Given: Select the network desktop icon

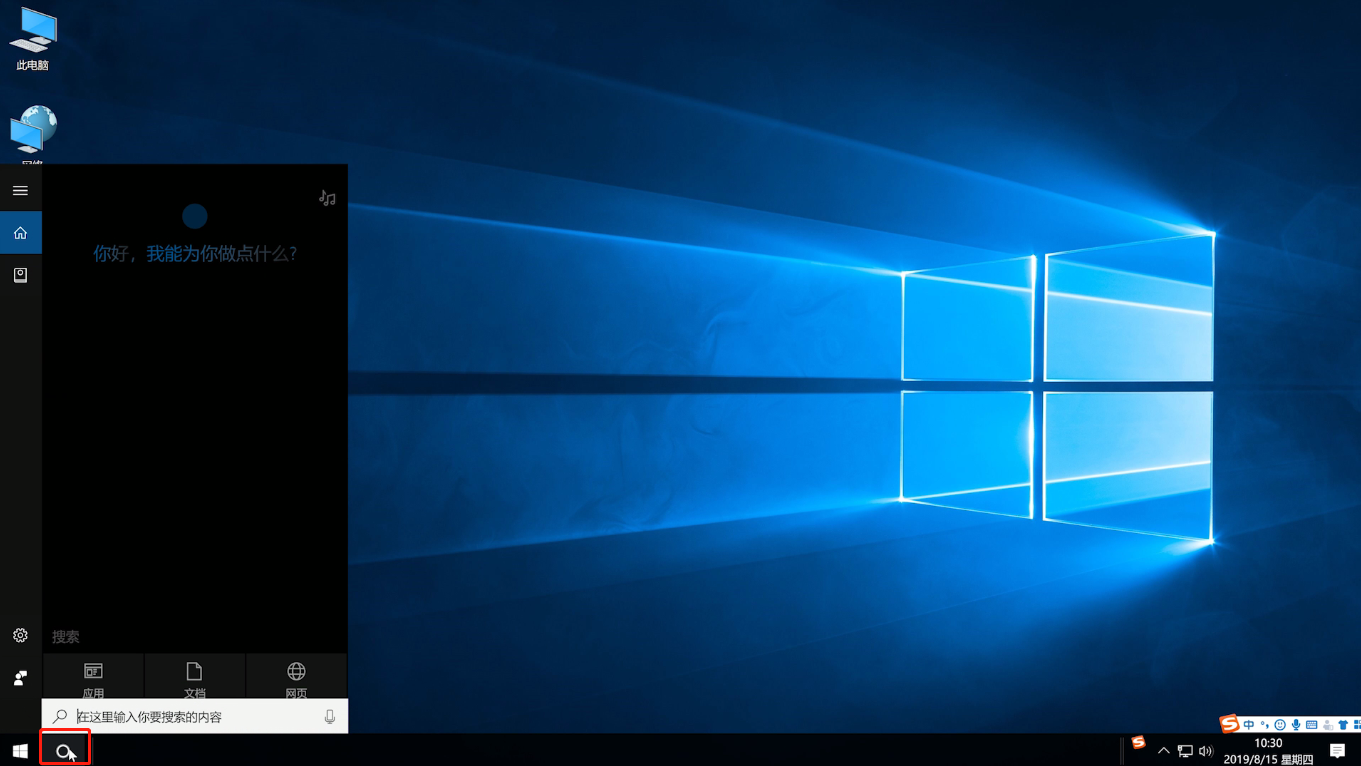Looking at the screenshot, I should pyautogui.click(x=32, y=135).
